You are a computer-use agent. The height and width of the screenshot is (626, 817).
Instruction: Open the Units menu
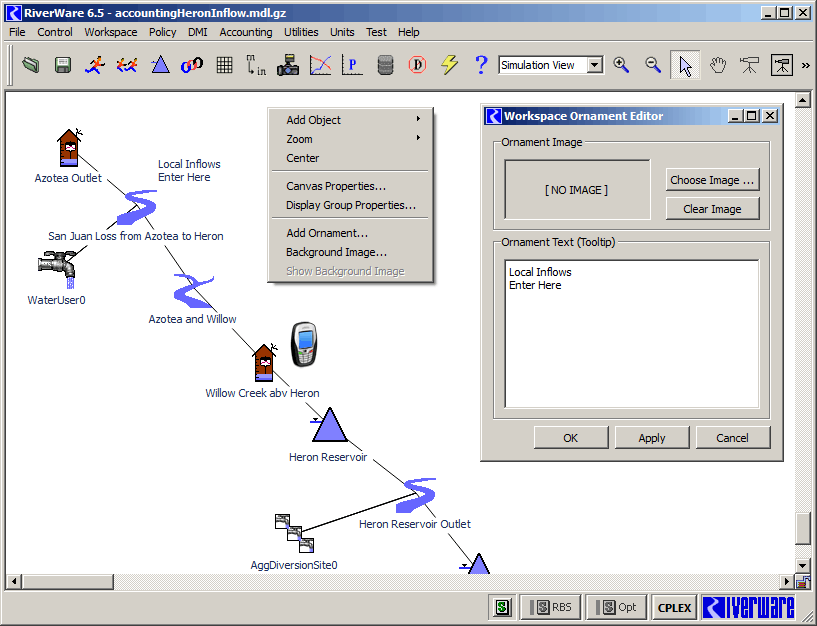coord(342,32)
